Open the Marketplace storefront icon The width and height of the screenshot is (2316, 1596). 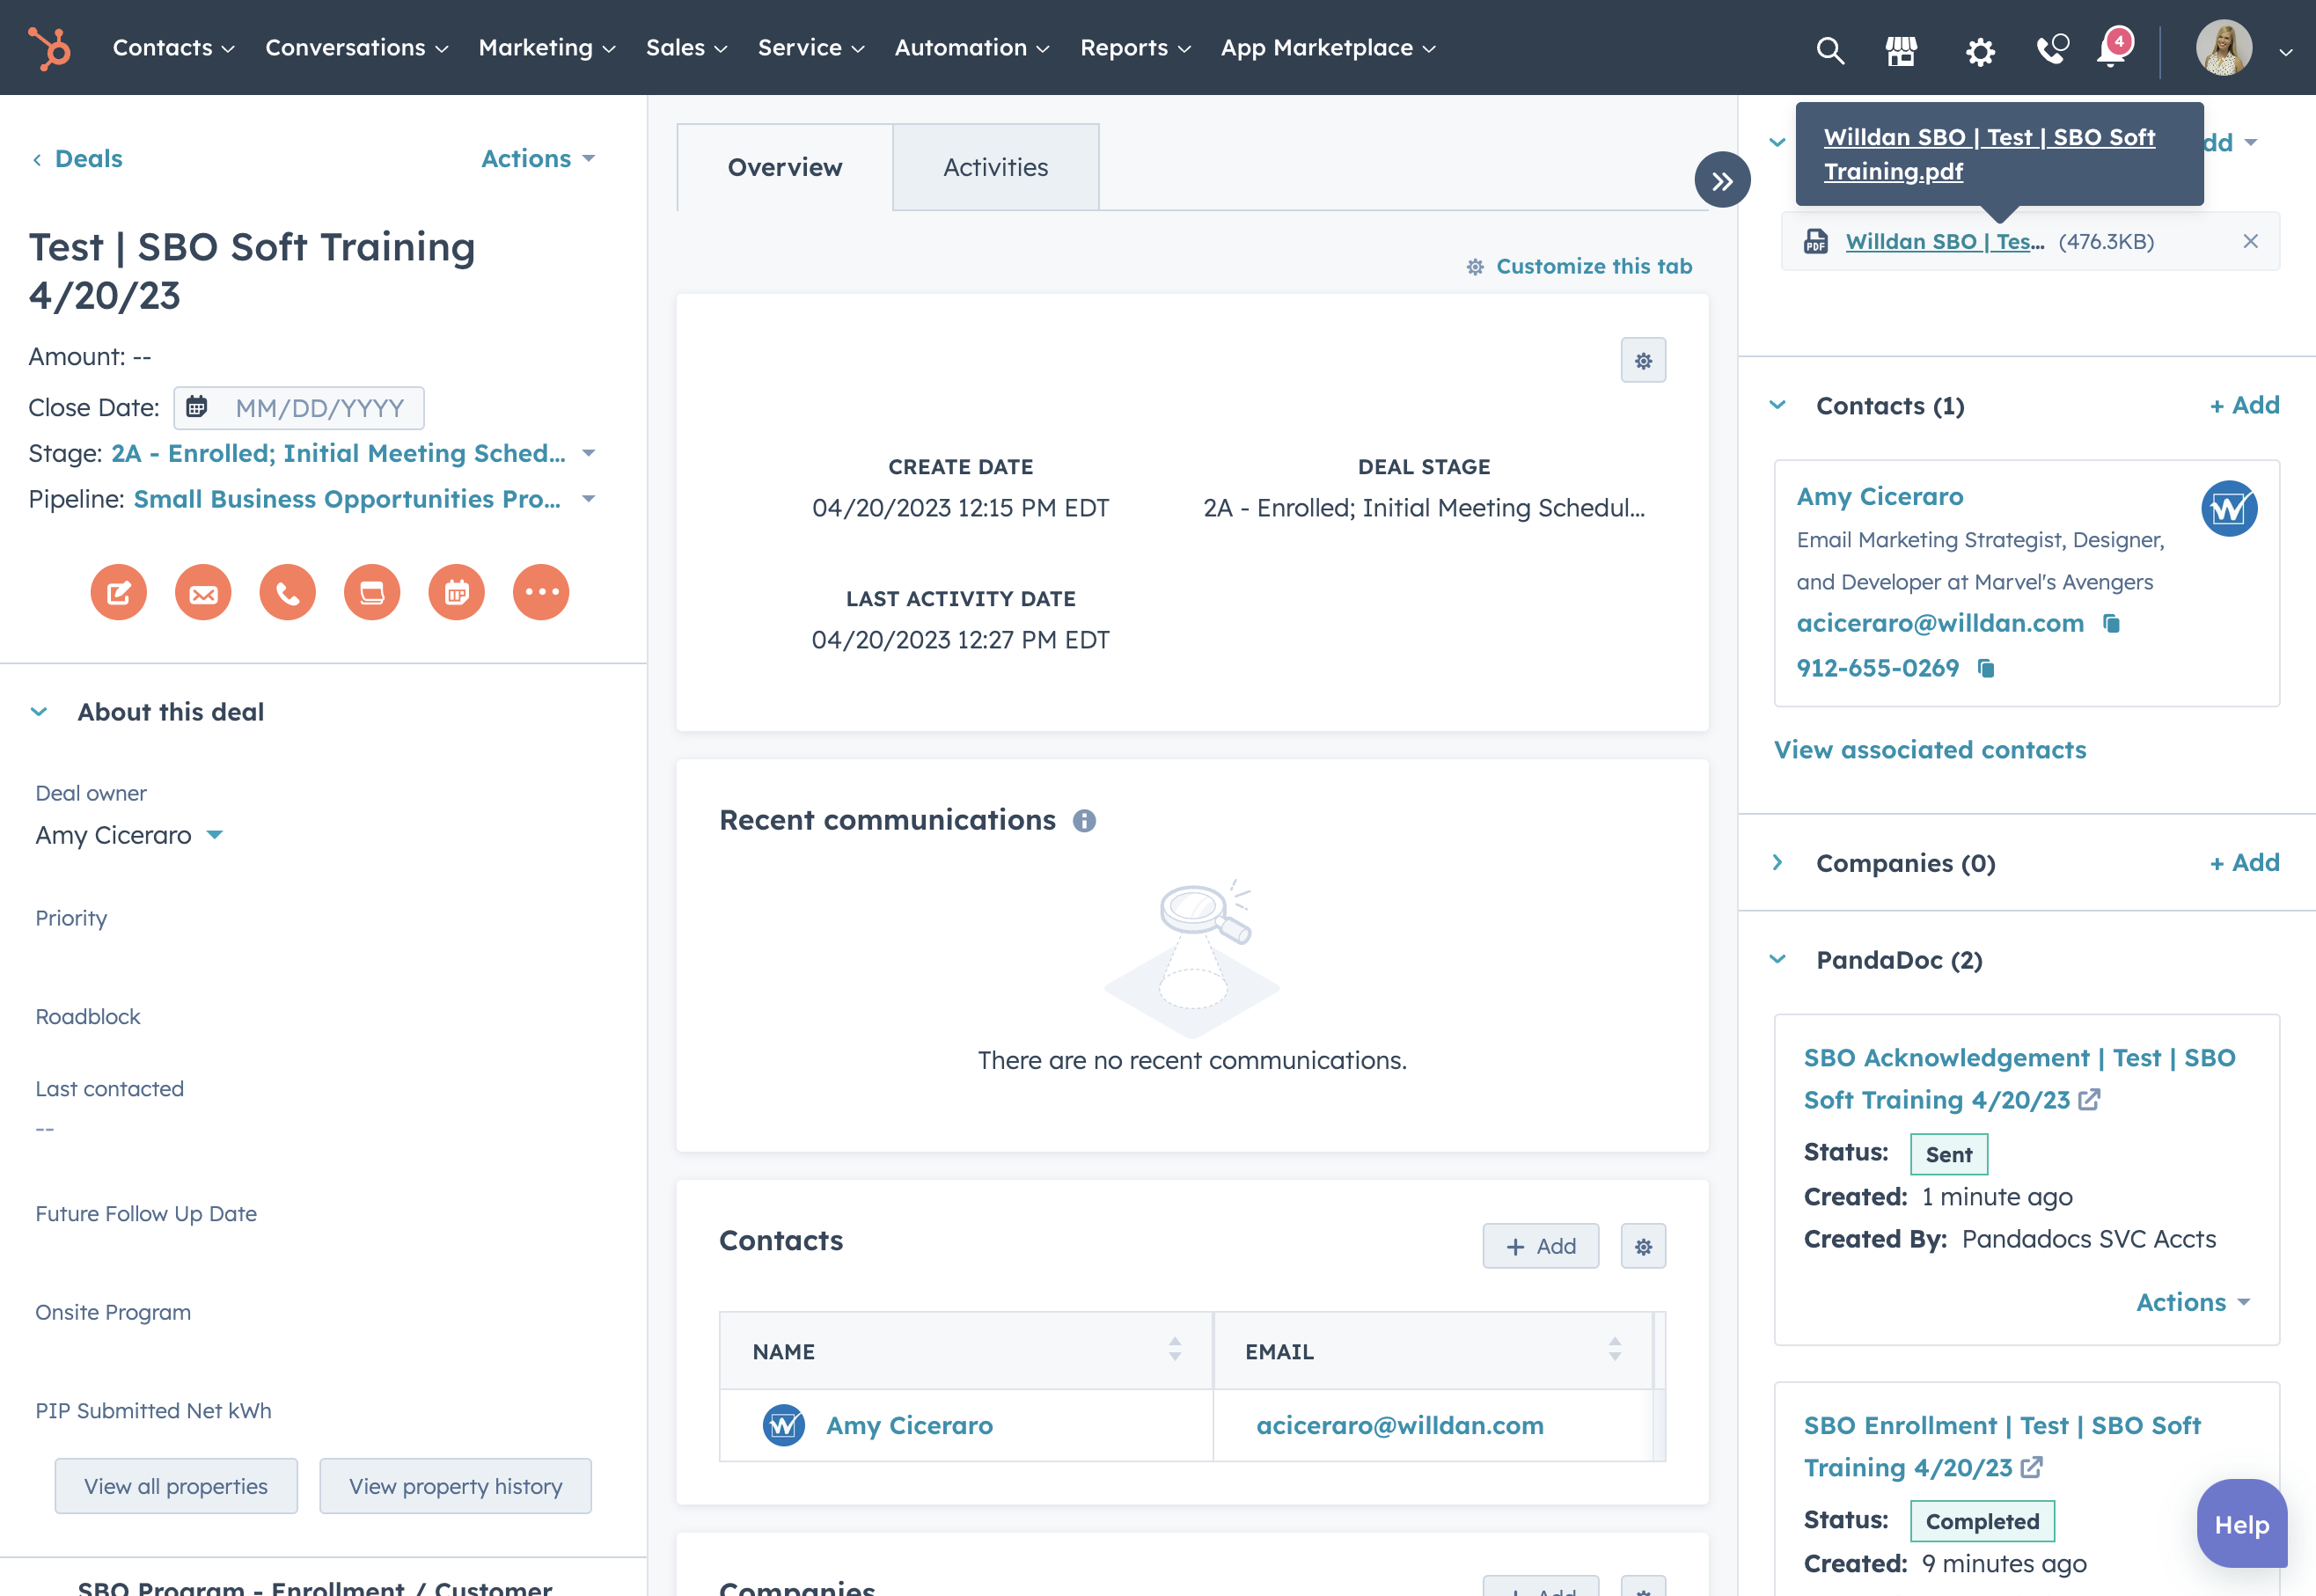(x=1900, y=49)
